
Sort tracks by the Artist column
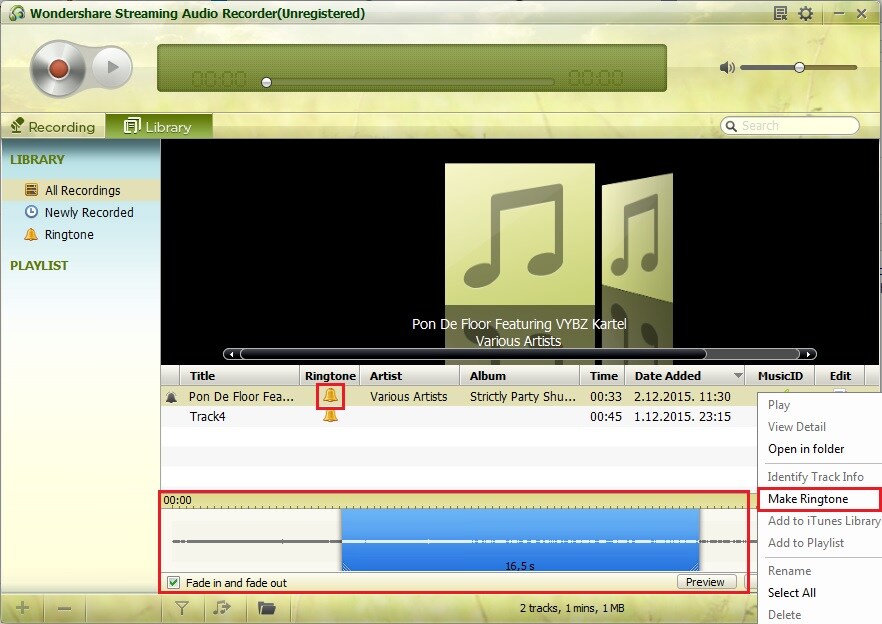pyautogui.click(x=410, y=375)
